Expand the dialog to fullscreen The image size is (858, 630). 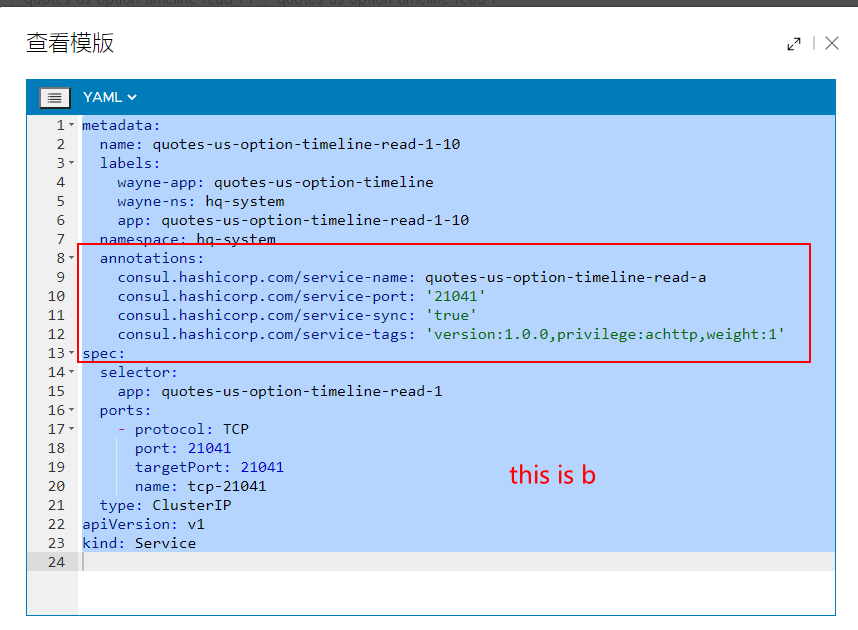794,44
